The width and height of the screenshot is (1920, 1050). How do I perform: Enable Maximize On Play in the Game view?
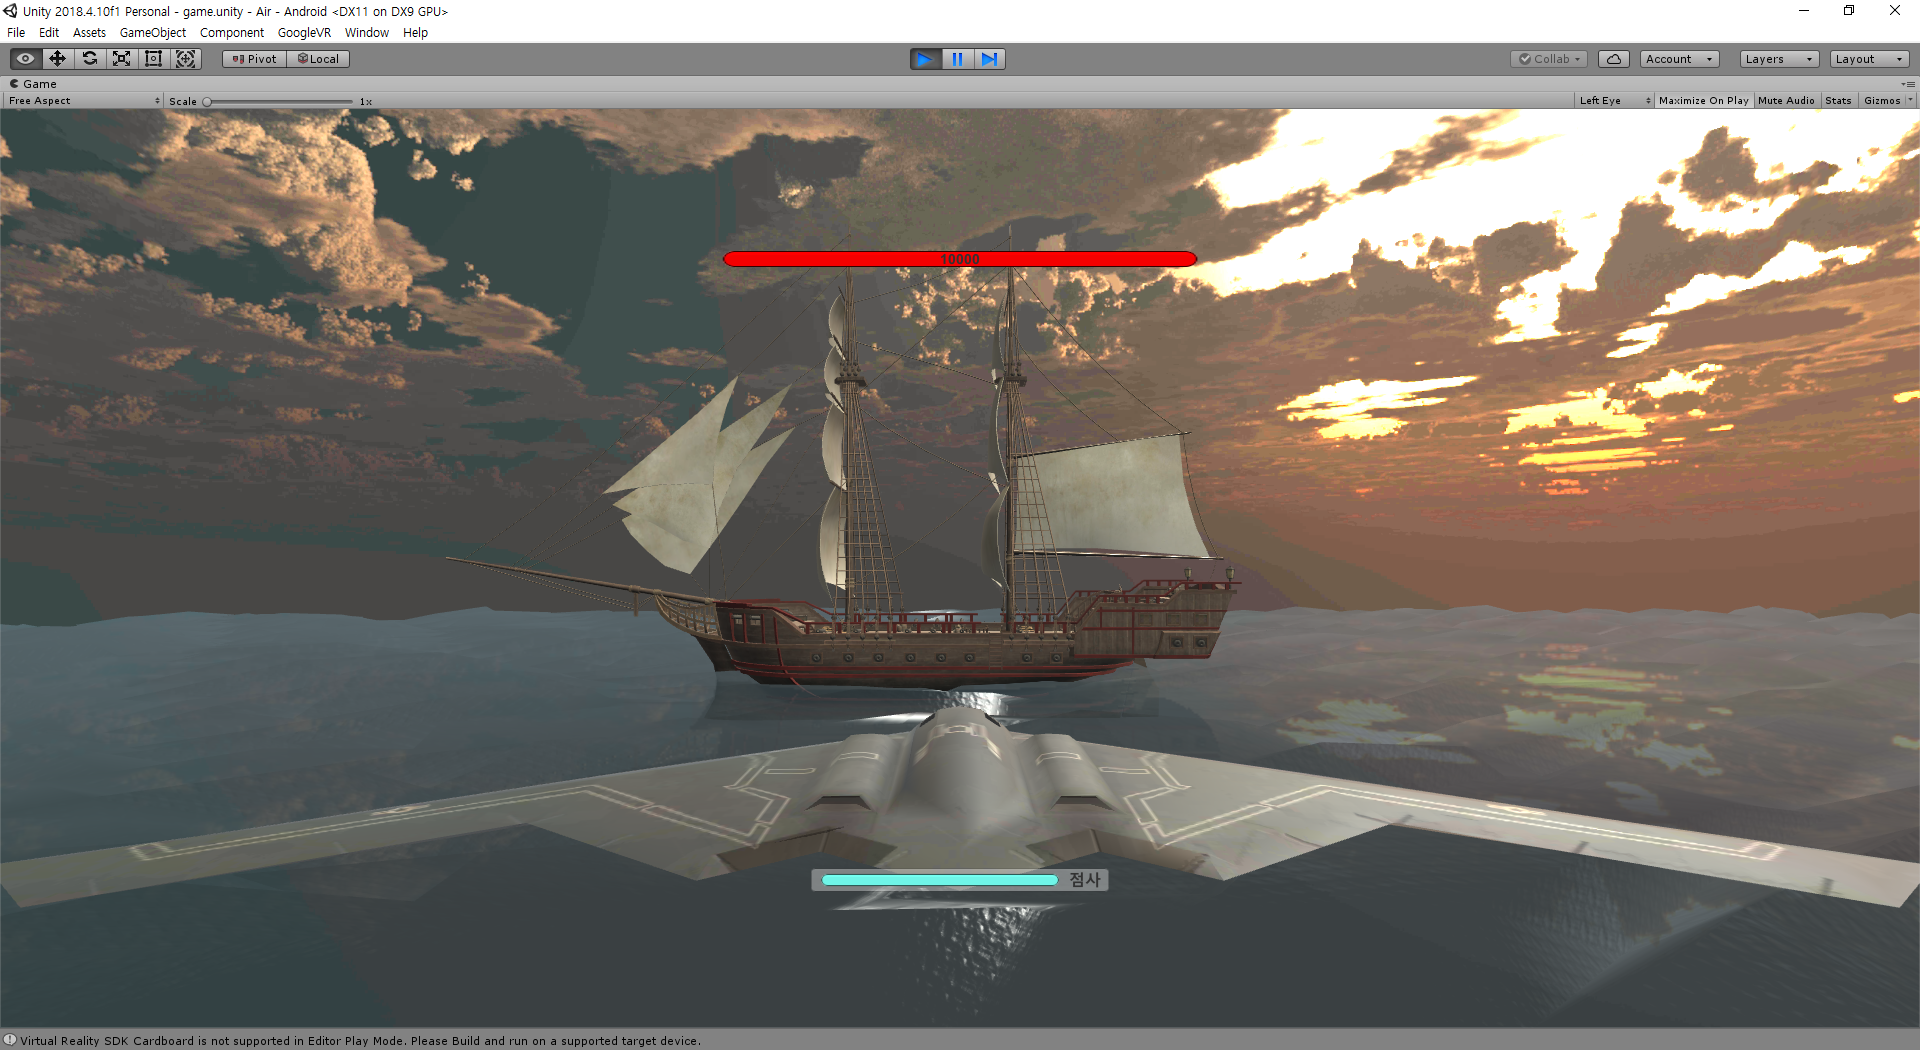point(1703,100)
